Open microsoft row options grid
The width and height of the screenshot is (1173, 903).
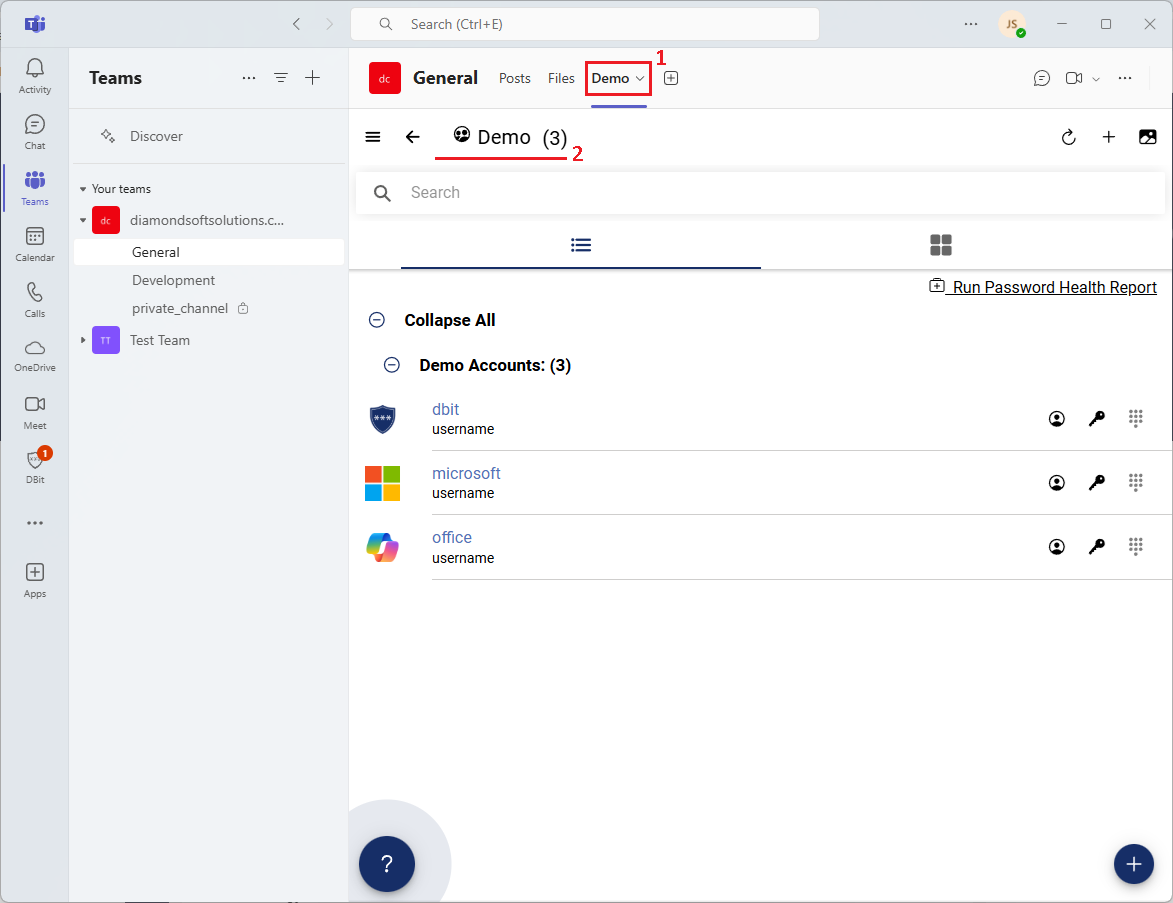click(x=1136, y=483)
